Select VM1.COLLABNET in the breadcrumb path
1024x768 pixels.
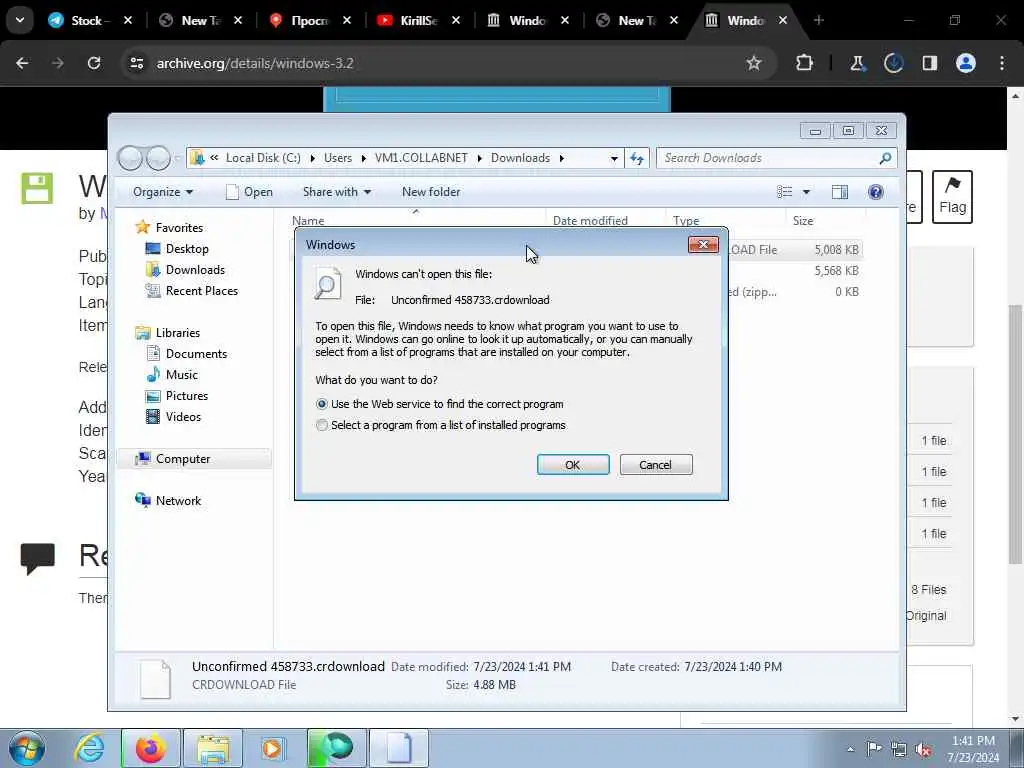coord(421,158)
